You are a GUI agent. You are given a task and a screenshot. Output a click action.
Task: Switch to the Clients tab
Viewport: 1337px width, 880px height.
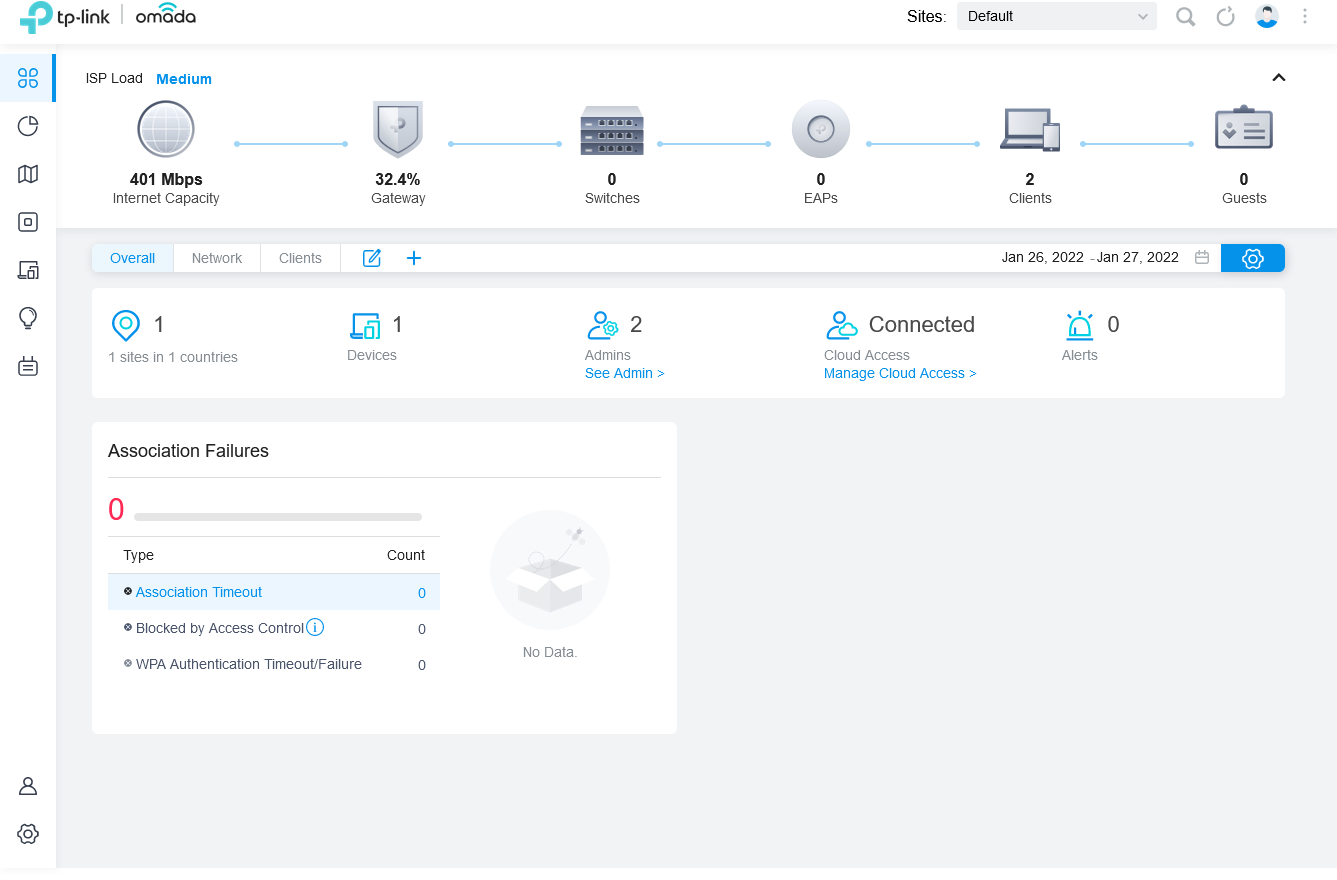(x=300, y=258)
